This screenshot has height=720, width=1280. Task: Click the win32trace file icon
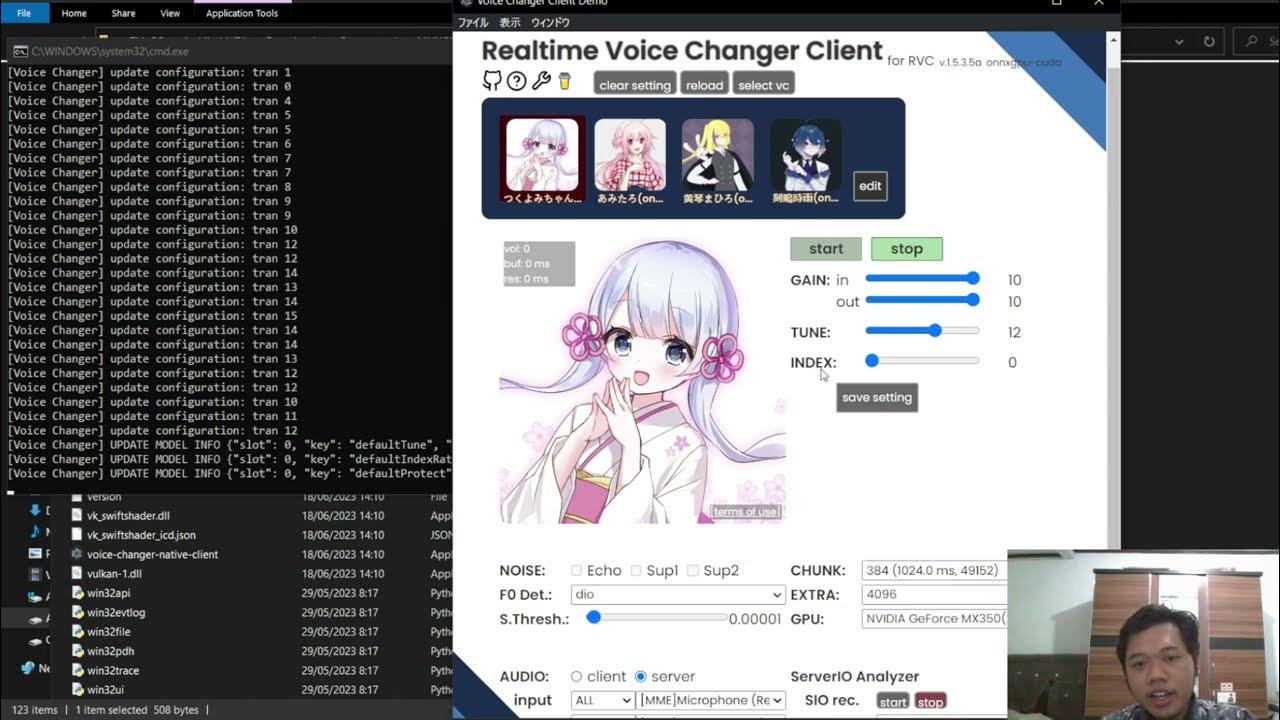[x=77, y=670]
